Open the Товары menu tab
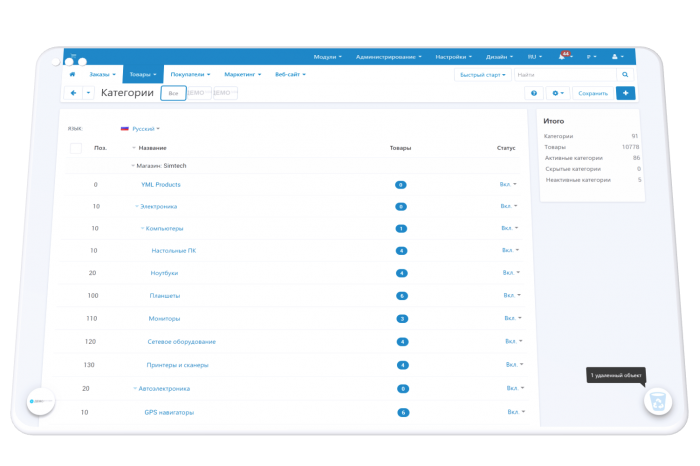Viewport: 700px width, 466px height. 143,74
